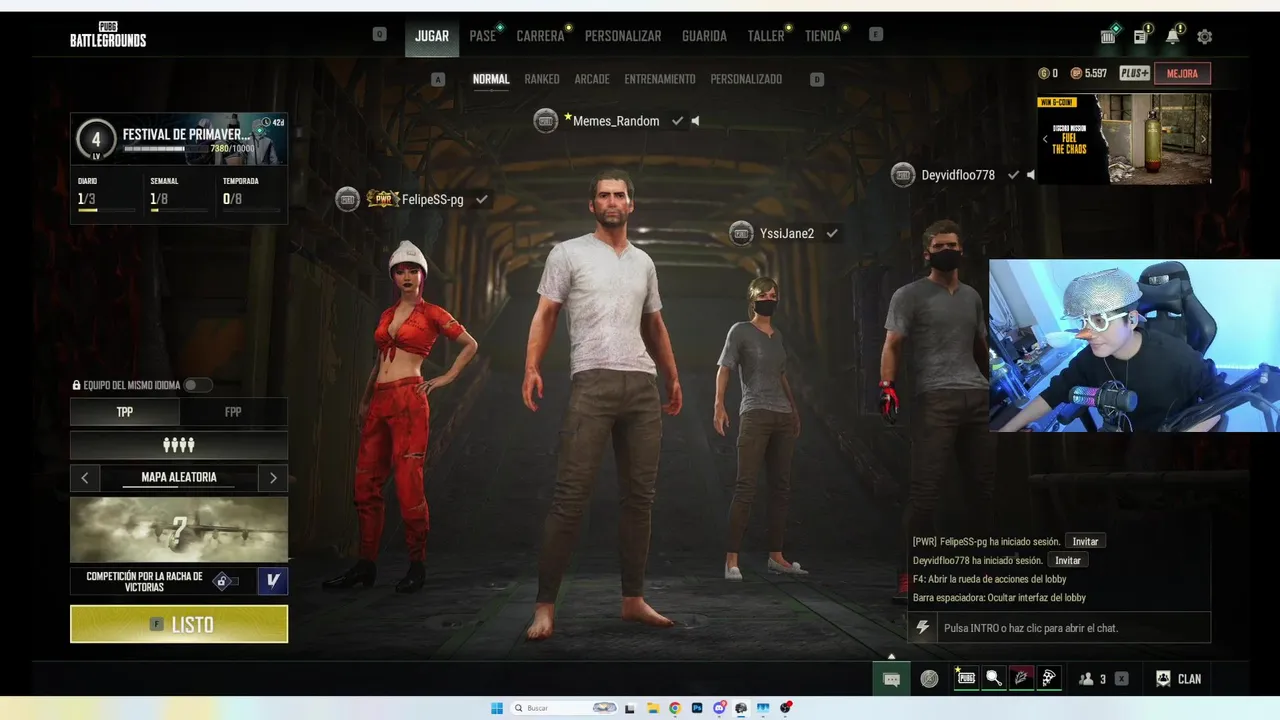Go to next promo banner
Viewport: 1280px width, 720px height.
point(1203,139)
